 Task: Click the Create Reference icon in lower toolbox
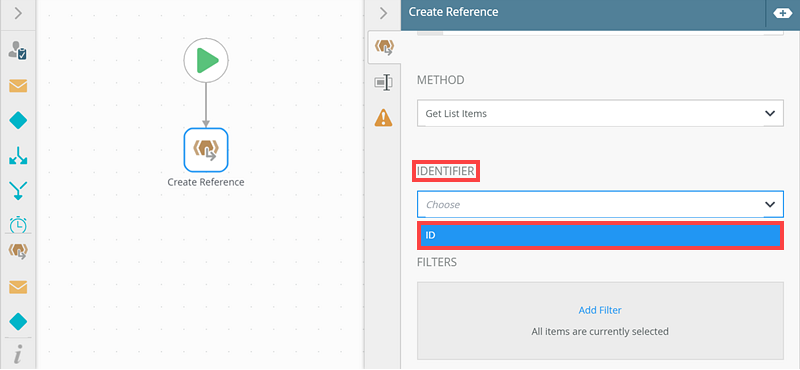[18, 252]
